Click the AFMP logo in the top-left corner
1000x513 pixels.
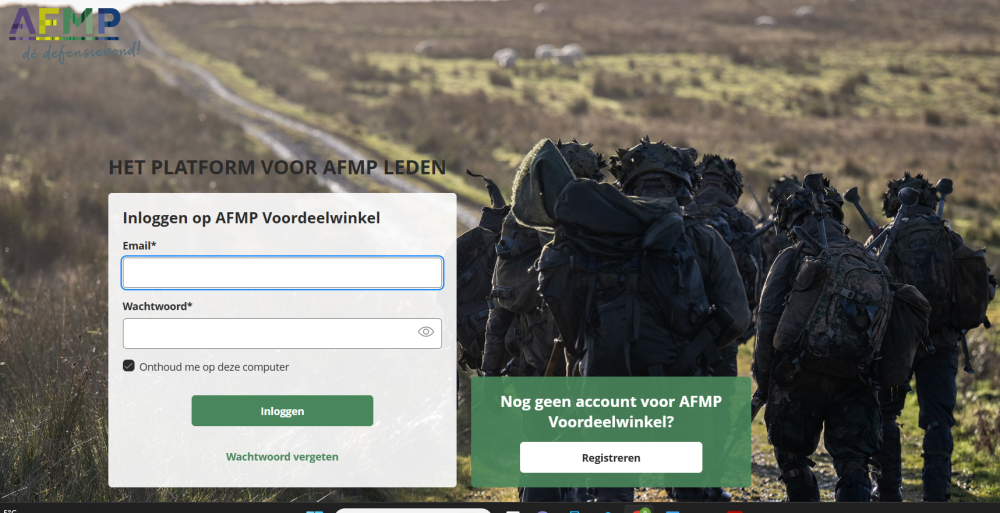(x=64, y=24)
